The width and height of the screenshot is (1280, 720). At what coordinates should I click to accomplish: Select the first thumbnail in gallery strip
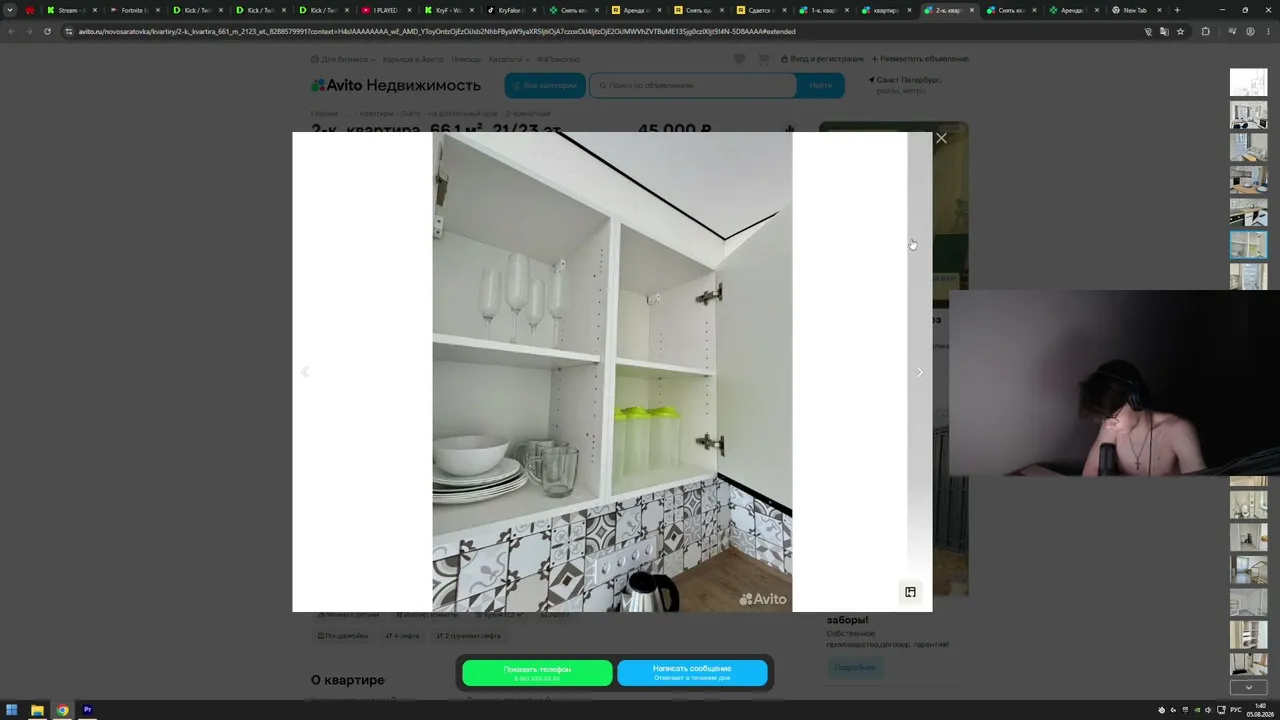(1248, 82)
